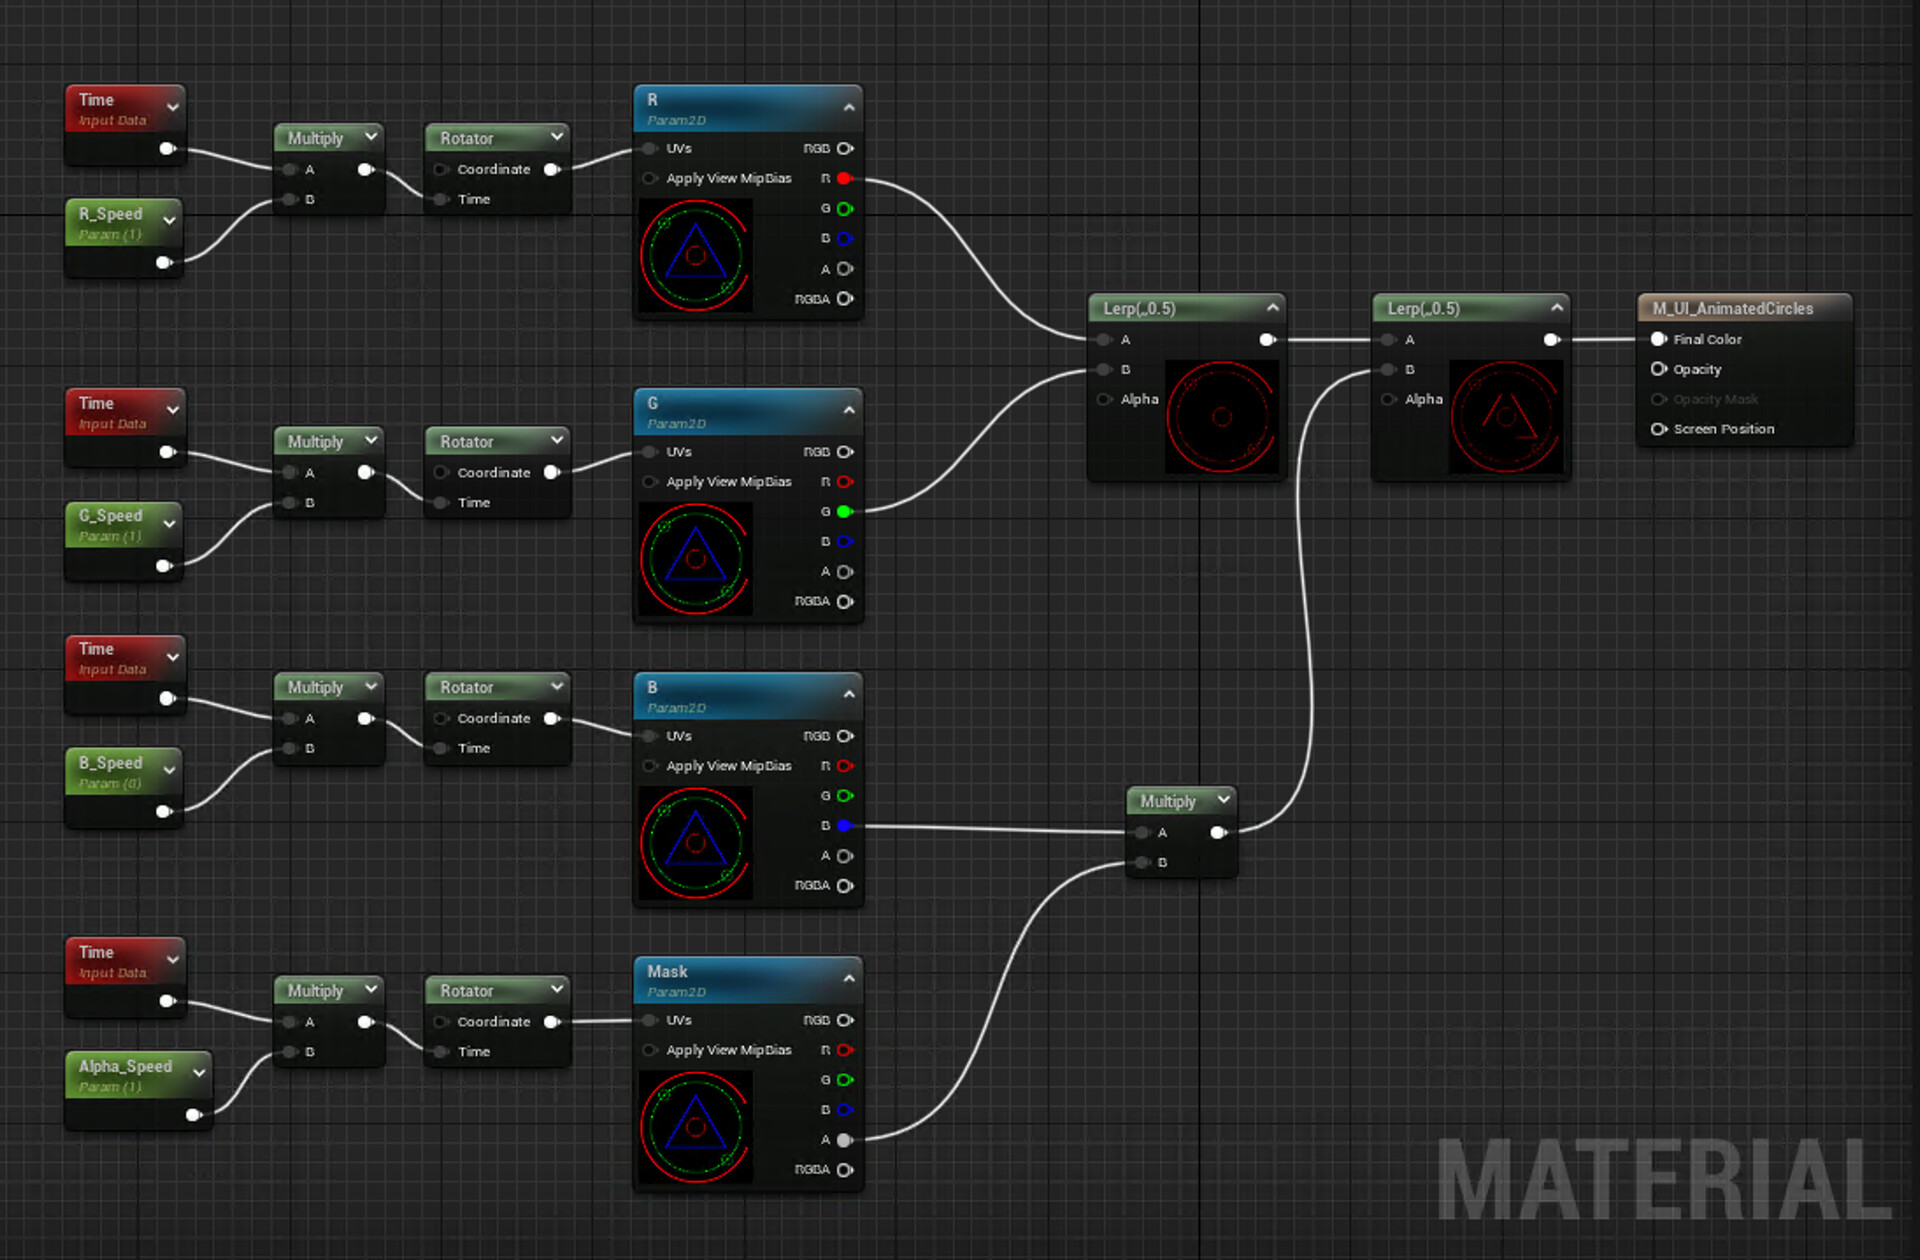Click the green G output pin on G node
Viewport: 1920px width, 1260px height.
click(x=844, y=512)
